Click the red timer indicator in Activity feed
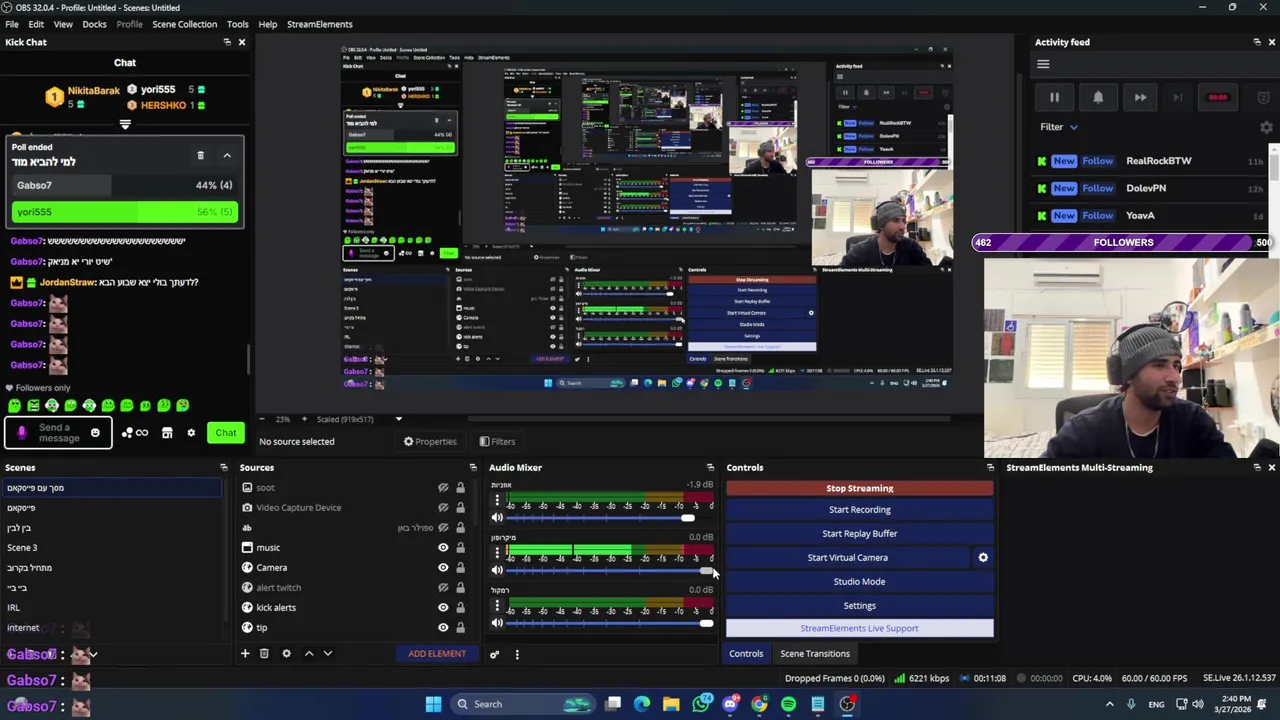Viewport: 1280px width, 720px height. [x=1218, y=97]
